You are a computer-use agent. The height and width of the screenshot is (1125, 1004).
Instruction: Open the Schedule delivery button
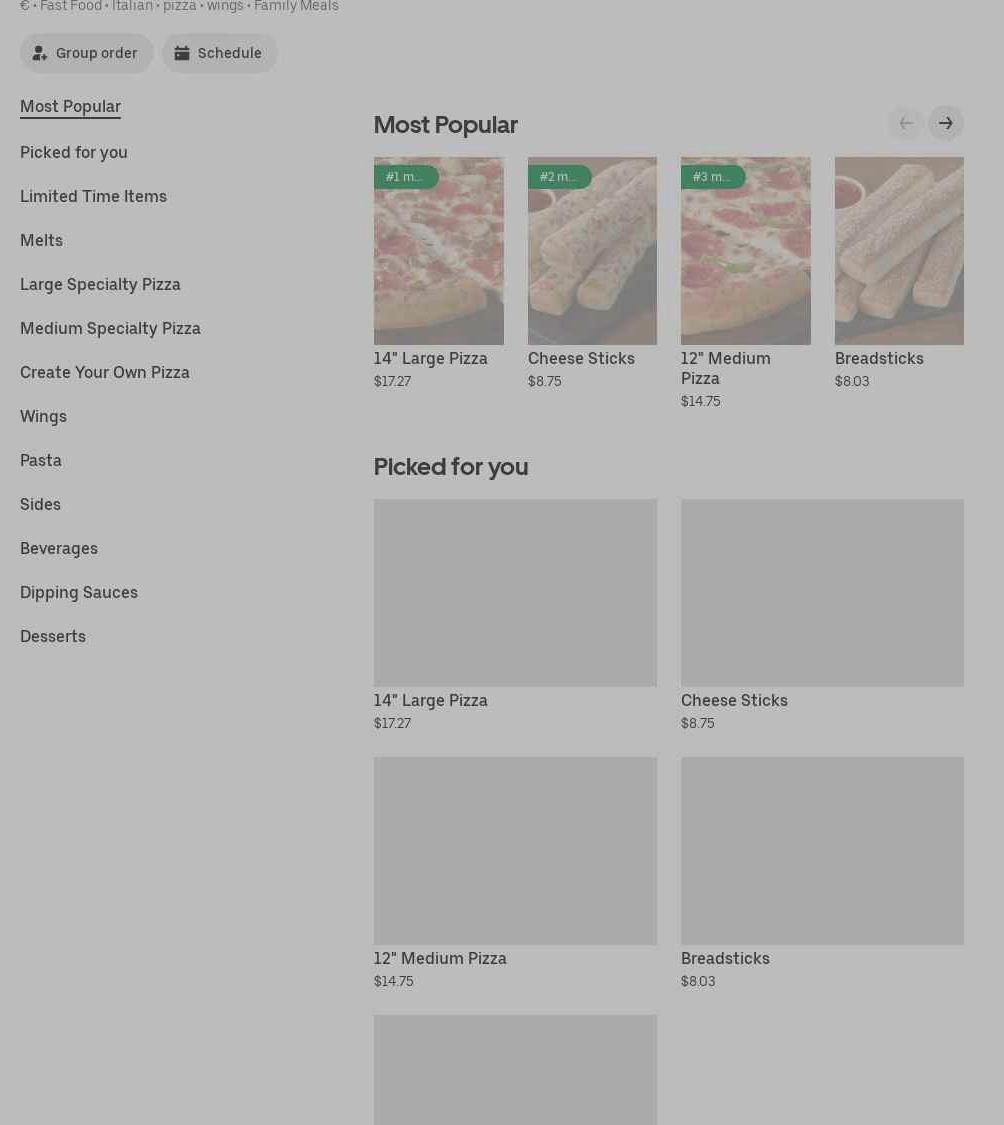click(x=219, y=53)
